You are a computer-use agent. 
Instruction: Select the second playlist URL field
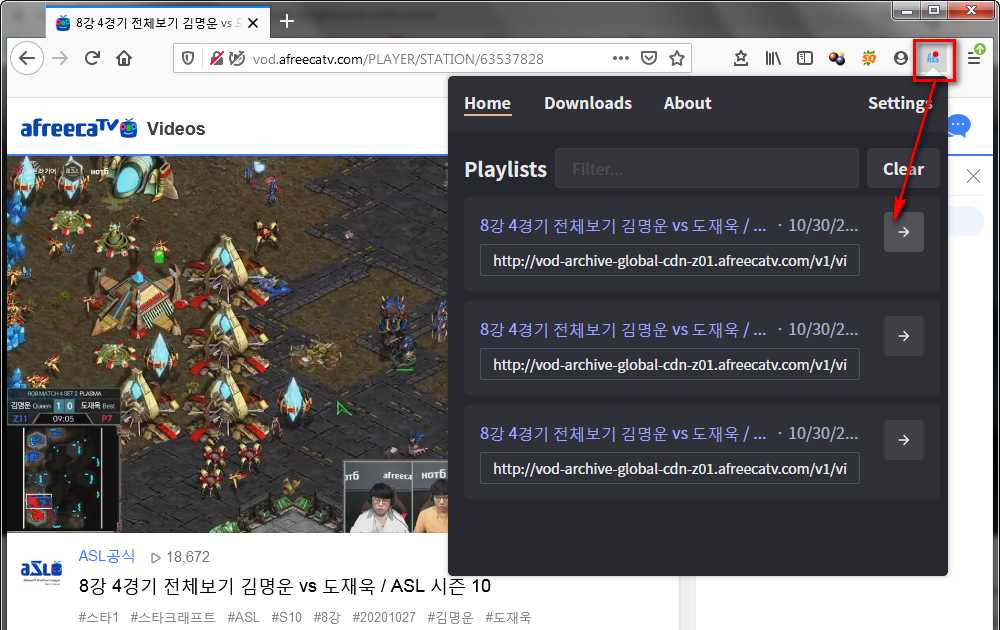[x=670, y=365]
